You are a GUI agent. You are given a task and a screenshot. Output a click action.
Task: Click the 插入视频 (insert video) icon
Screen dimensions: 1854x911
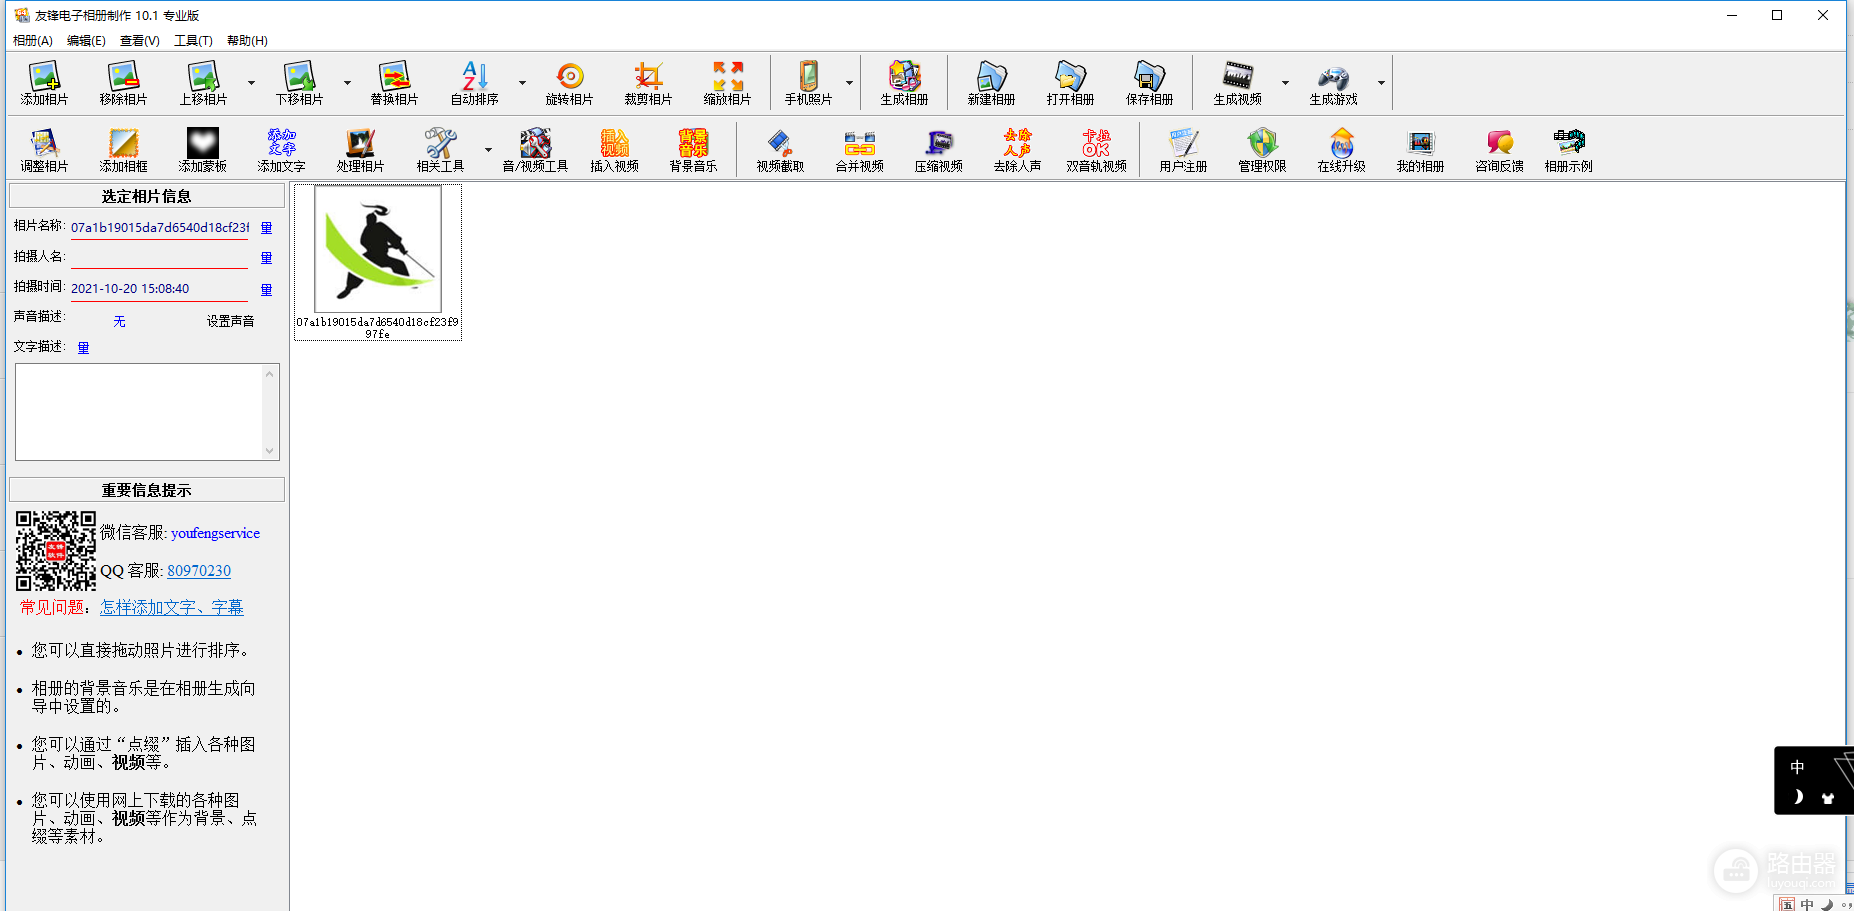point(614,150)
